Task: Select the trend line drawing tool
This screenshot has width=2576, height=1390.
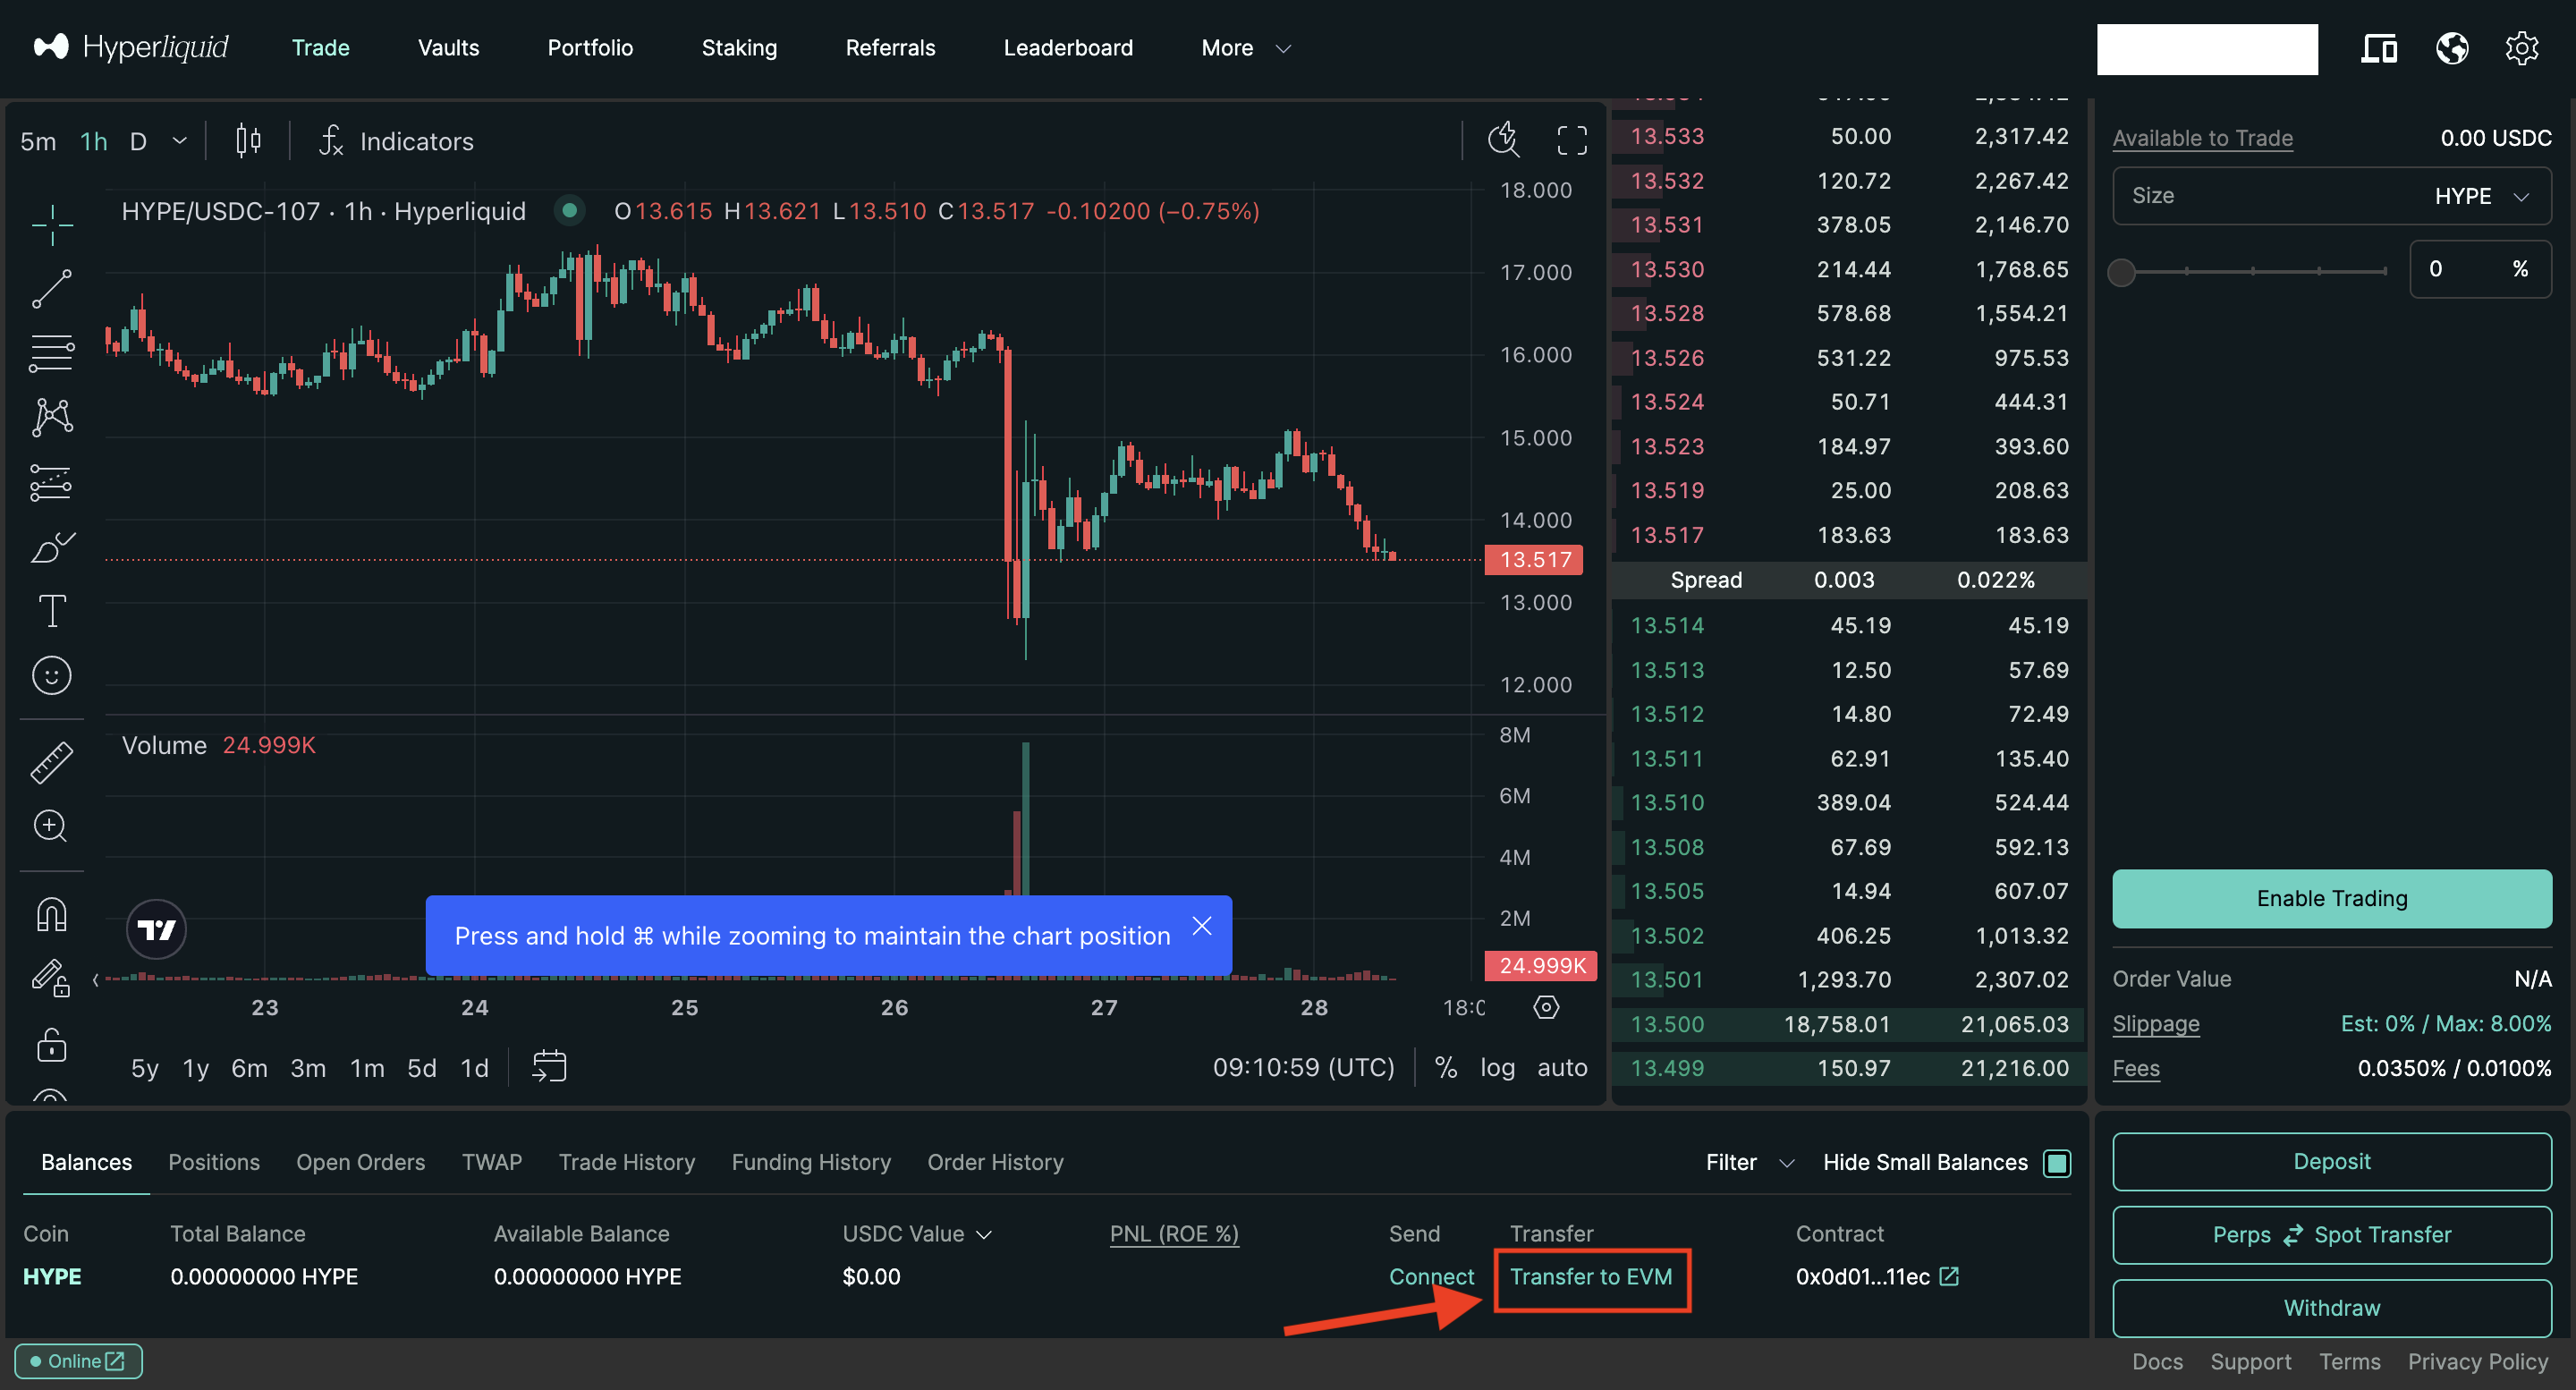Action: click(51, 289)
